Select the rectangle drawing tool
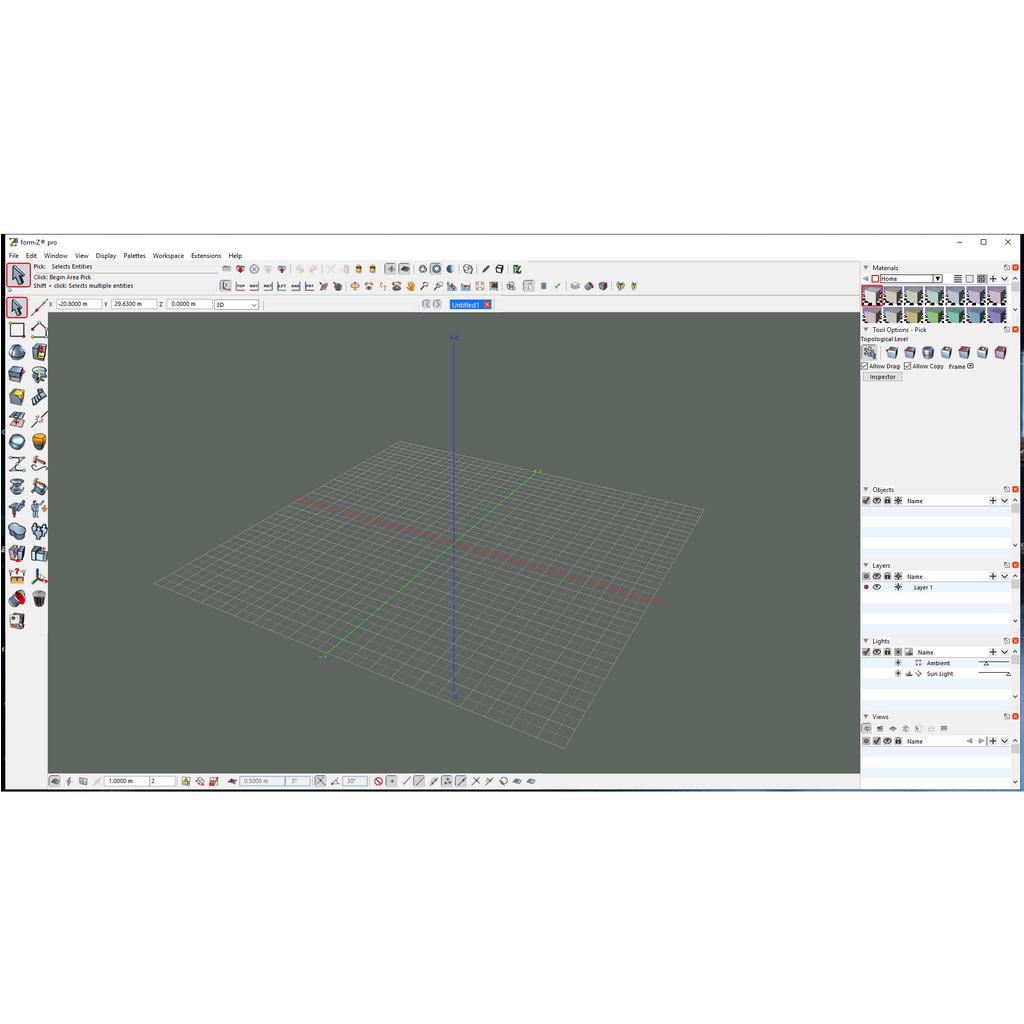This screenshot has width=1024, height=1024. 17,330
